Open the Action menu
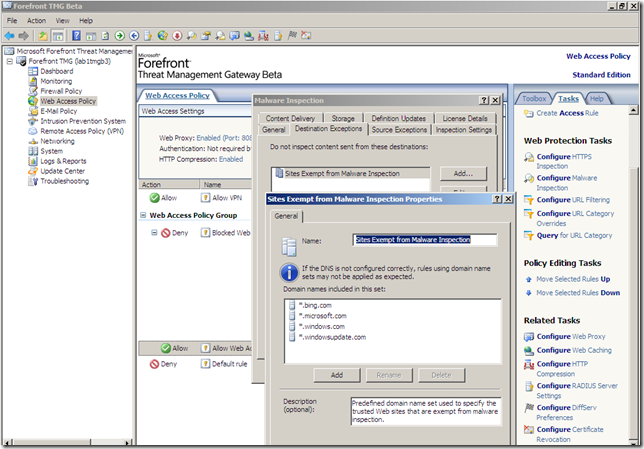This screenshot has height=449, width=644. point(37,21)
